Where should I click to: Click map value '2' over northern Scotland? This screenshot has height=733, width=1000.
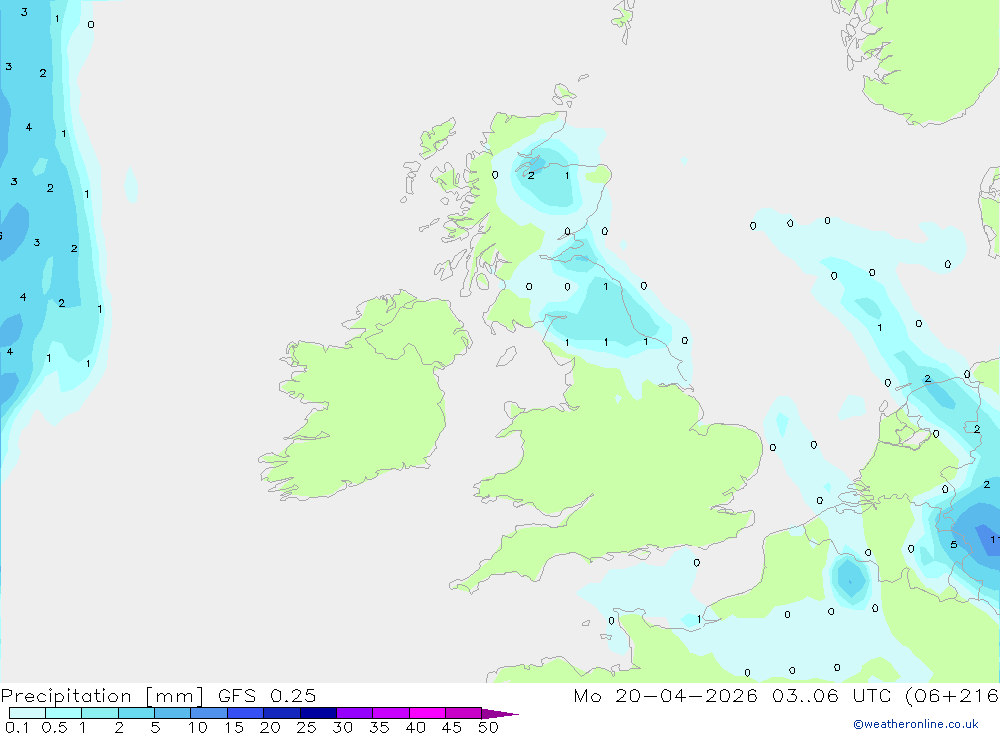coord(531,175)
